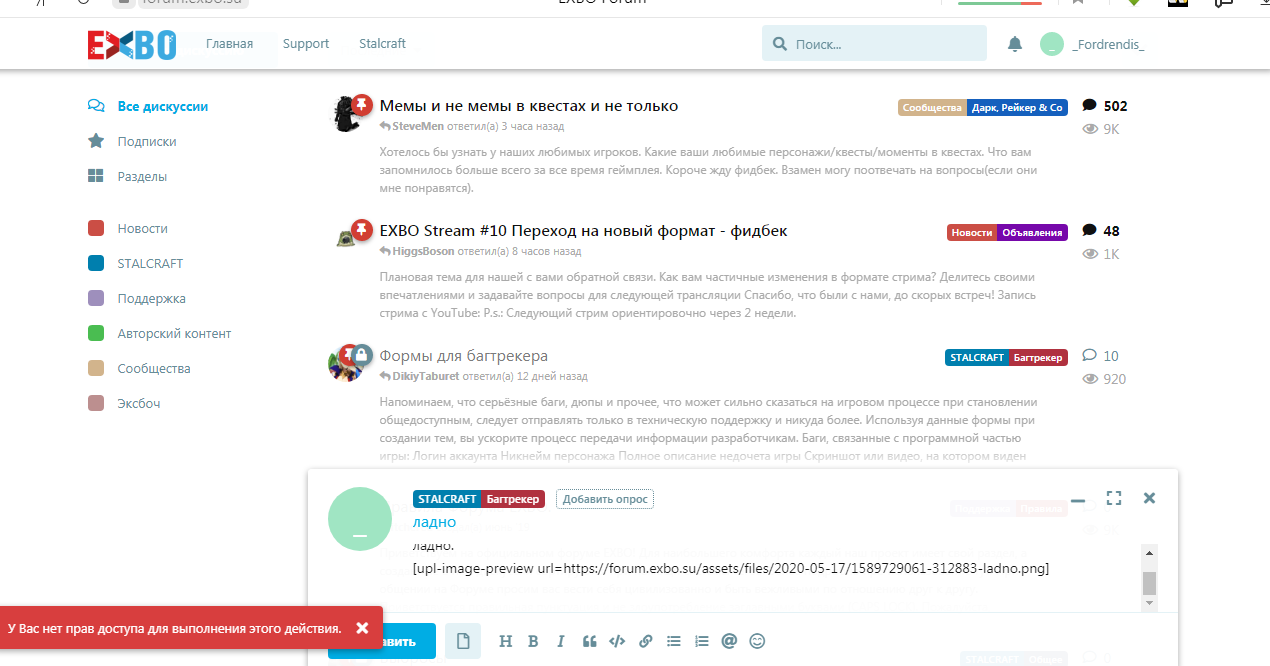
Task: Click the Багтрекер tag in discussion list
Action: [1038, 357]
